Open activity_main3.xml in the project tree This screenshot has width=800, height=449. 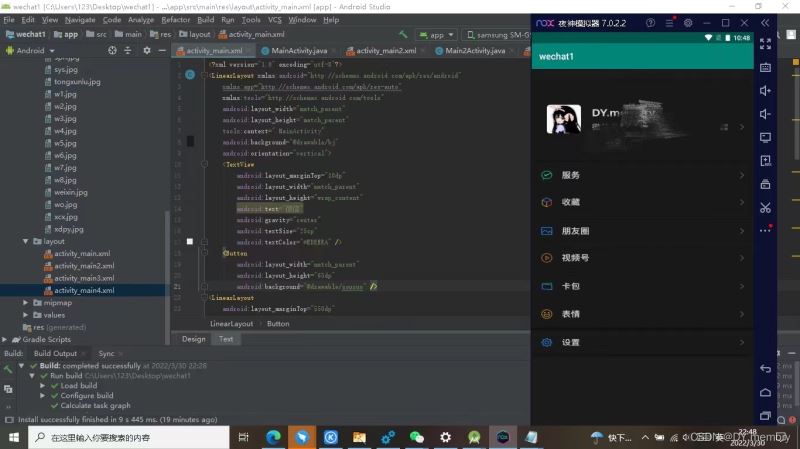pos(84,278)
